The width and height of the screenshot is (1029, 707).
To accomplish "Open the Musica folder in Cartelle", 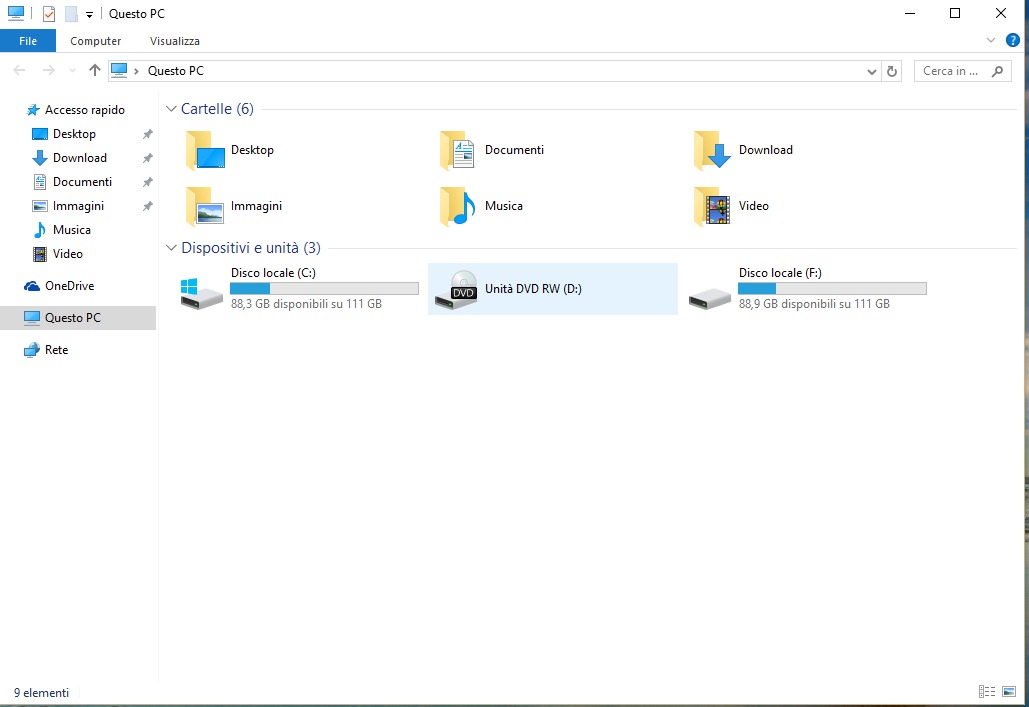I will tap(481, 206).
